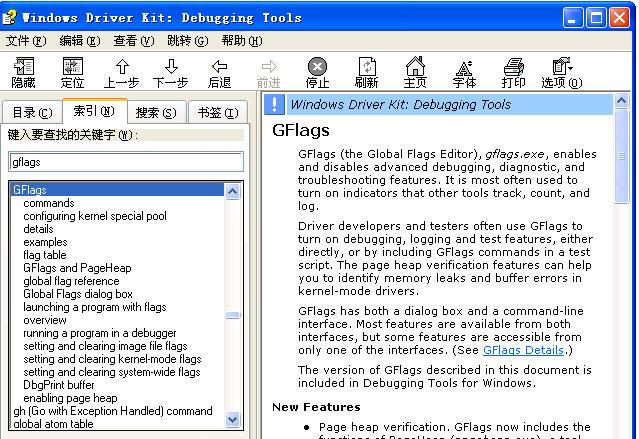
Task: Select configuring kernel special pool entry
Action: (95, 216)
